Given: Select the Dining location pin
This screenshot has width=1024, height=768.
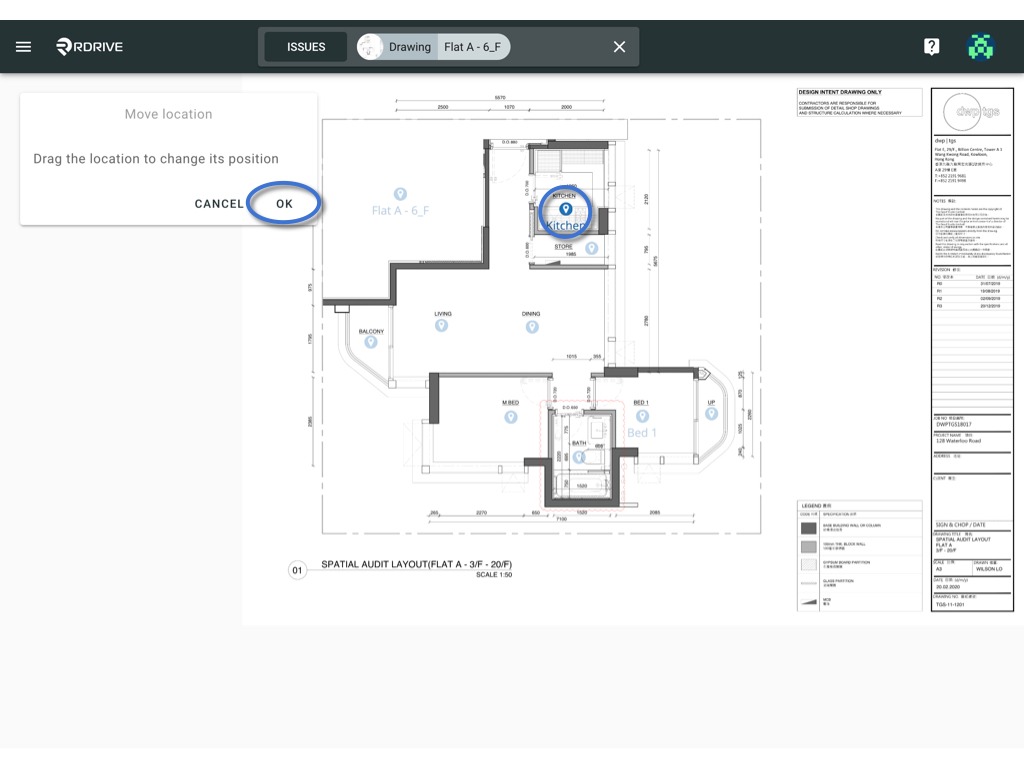Looking at the screenshot, I should pyautogui.click(x=532, y=327).
